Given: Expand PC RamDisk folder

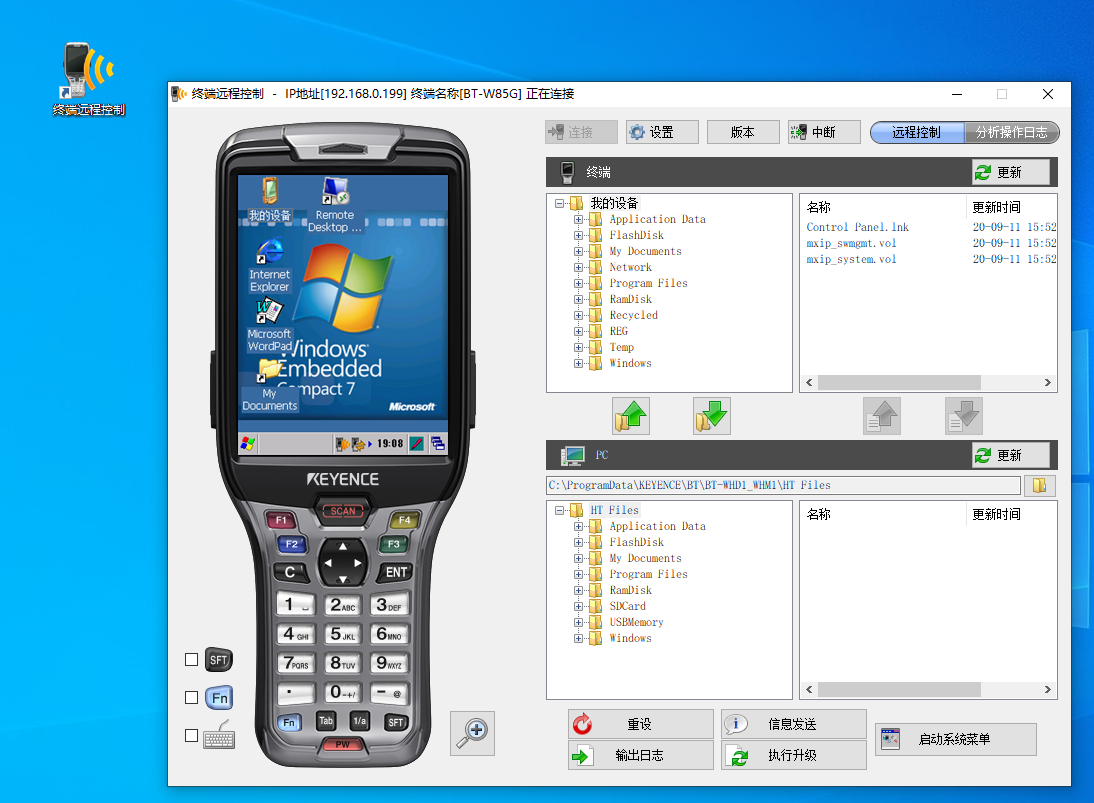Looking at the screenshot, I should pyautogui.click(x=578, y=590).
